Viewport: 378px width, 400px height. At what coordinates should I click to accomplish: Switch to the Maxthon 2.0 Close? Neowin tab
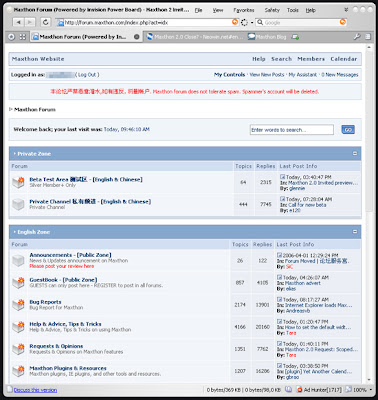[x=195, y=37]
